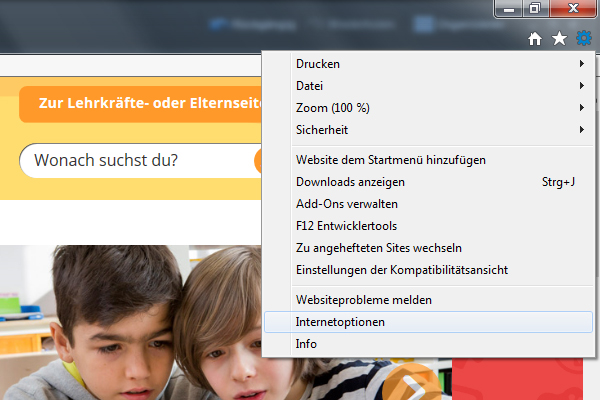Select Website dem Startmenü hinzufügen

[405, 160]
